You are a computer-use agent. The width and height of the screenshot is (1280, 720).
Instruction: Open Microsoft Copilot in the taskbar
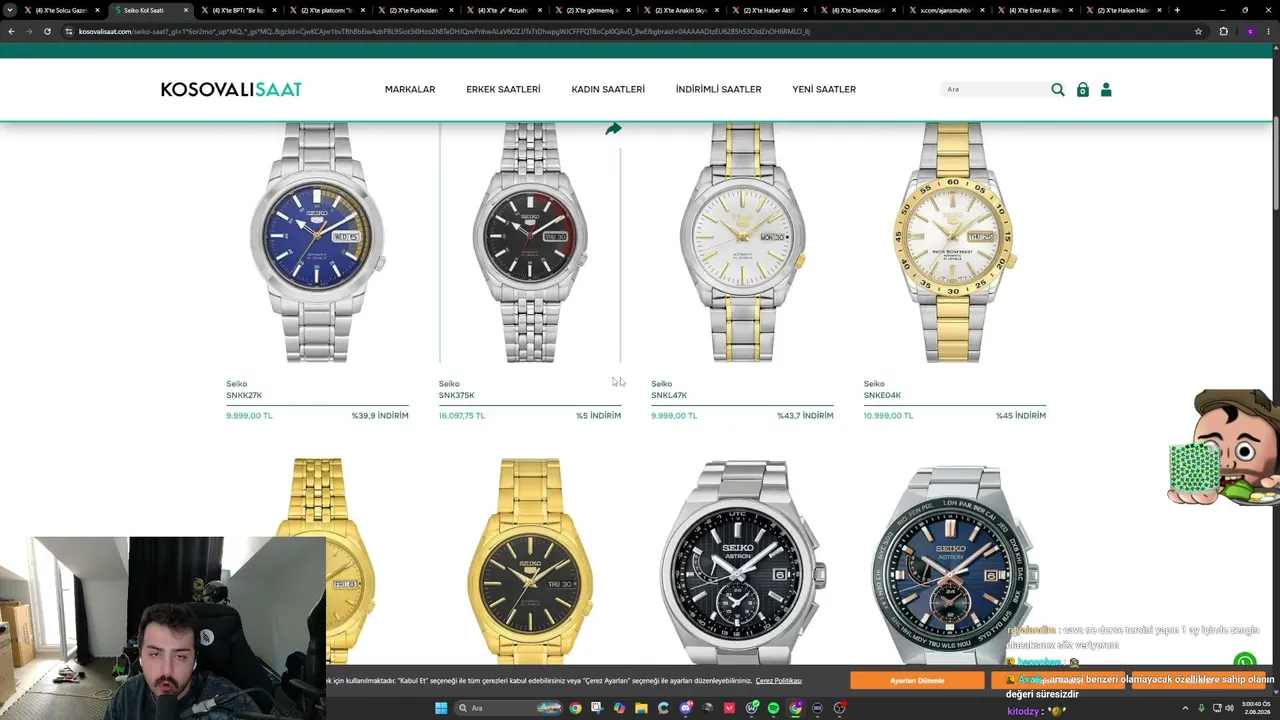619,708
